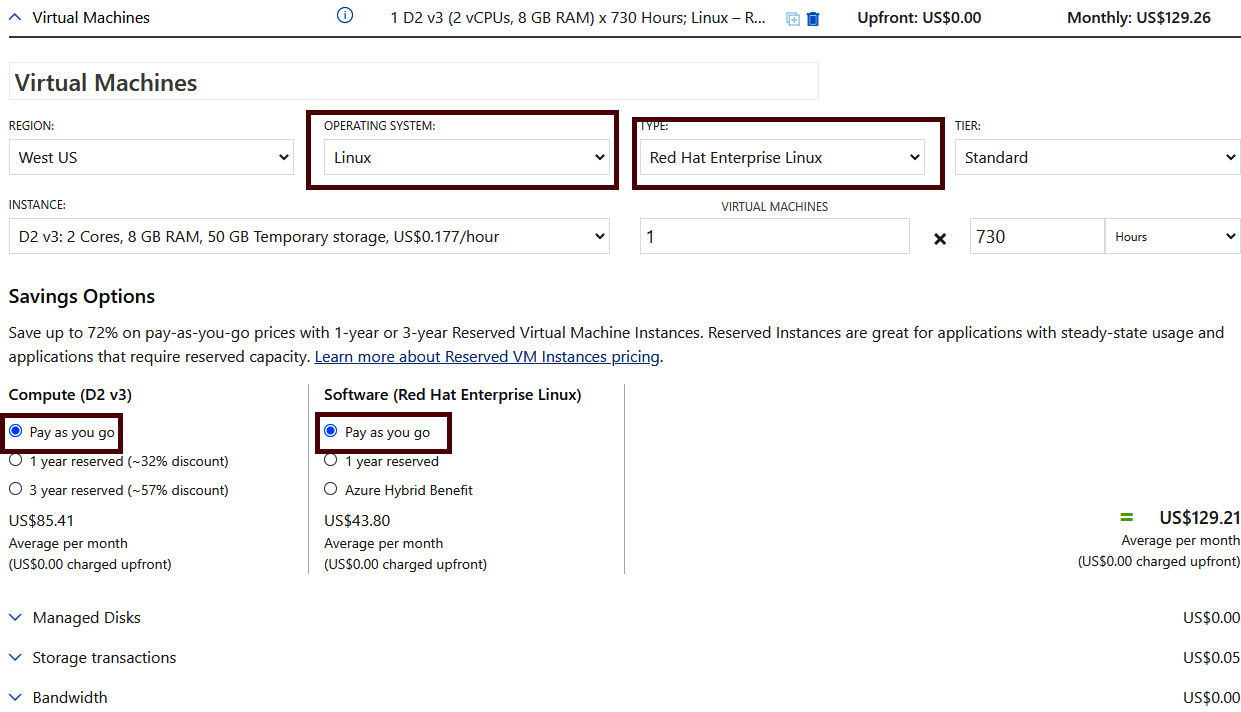Open the Hours unit dropdown

pos(1172,236)
